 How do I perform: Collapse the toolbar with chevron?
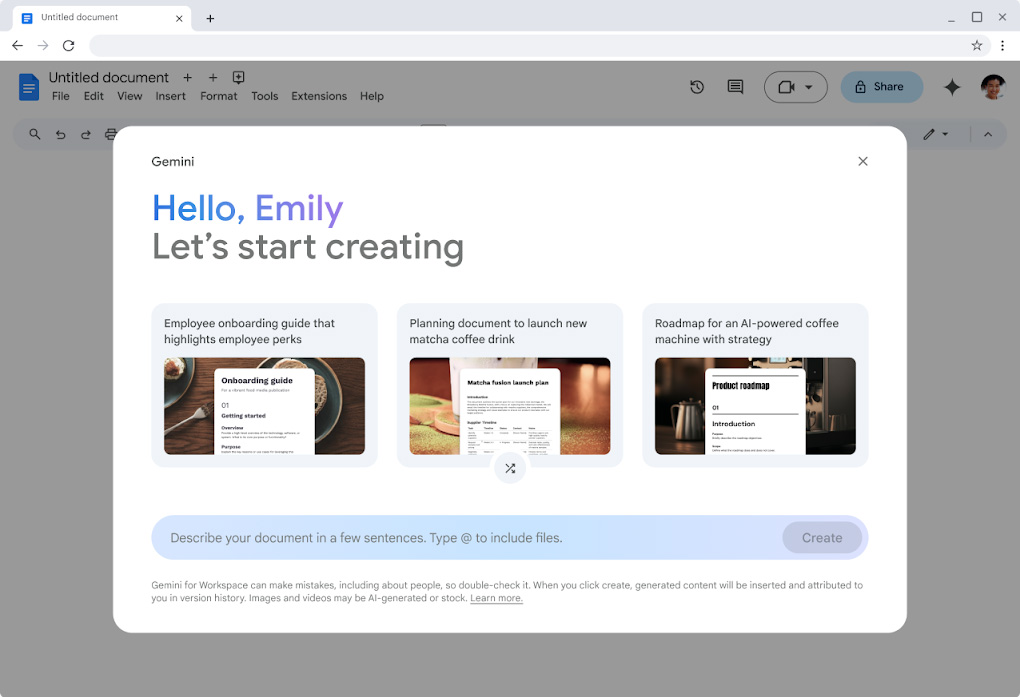click(988, 134)
